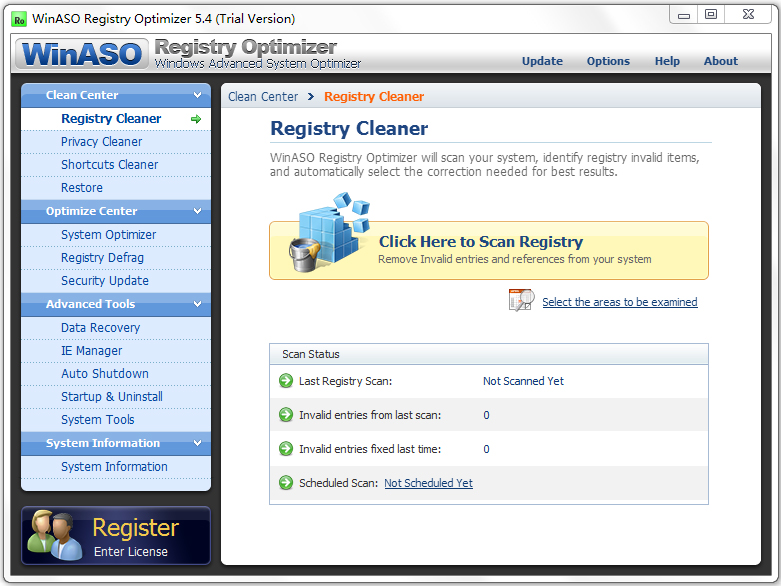Select Registry Cleaner in the sidebar

pos(116,119)
